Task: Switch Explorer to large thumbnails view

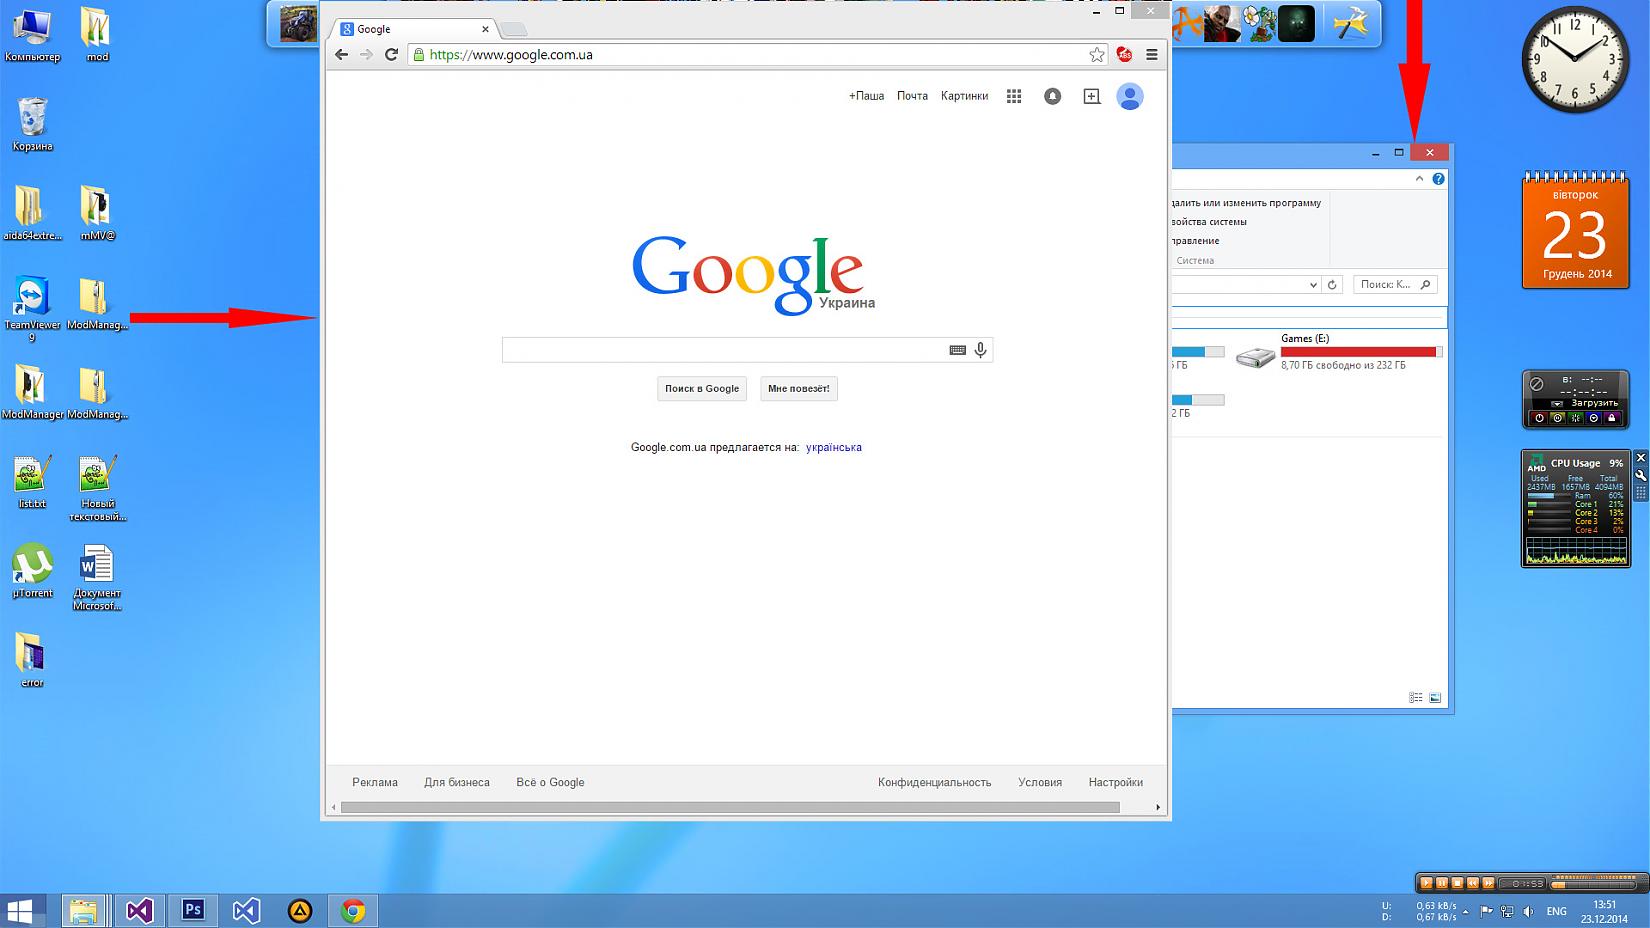Action: pos(1435,698)
